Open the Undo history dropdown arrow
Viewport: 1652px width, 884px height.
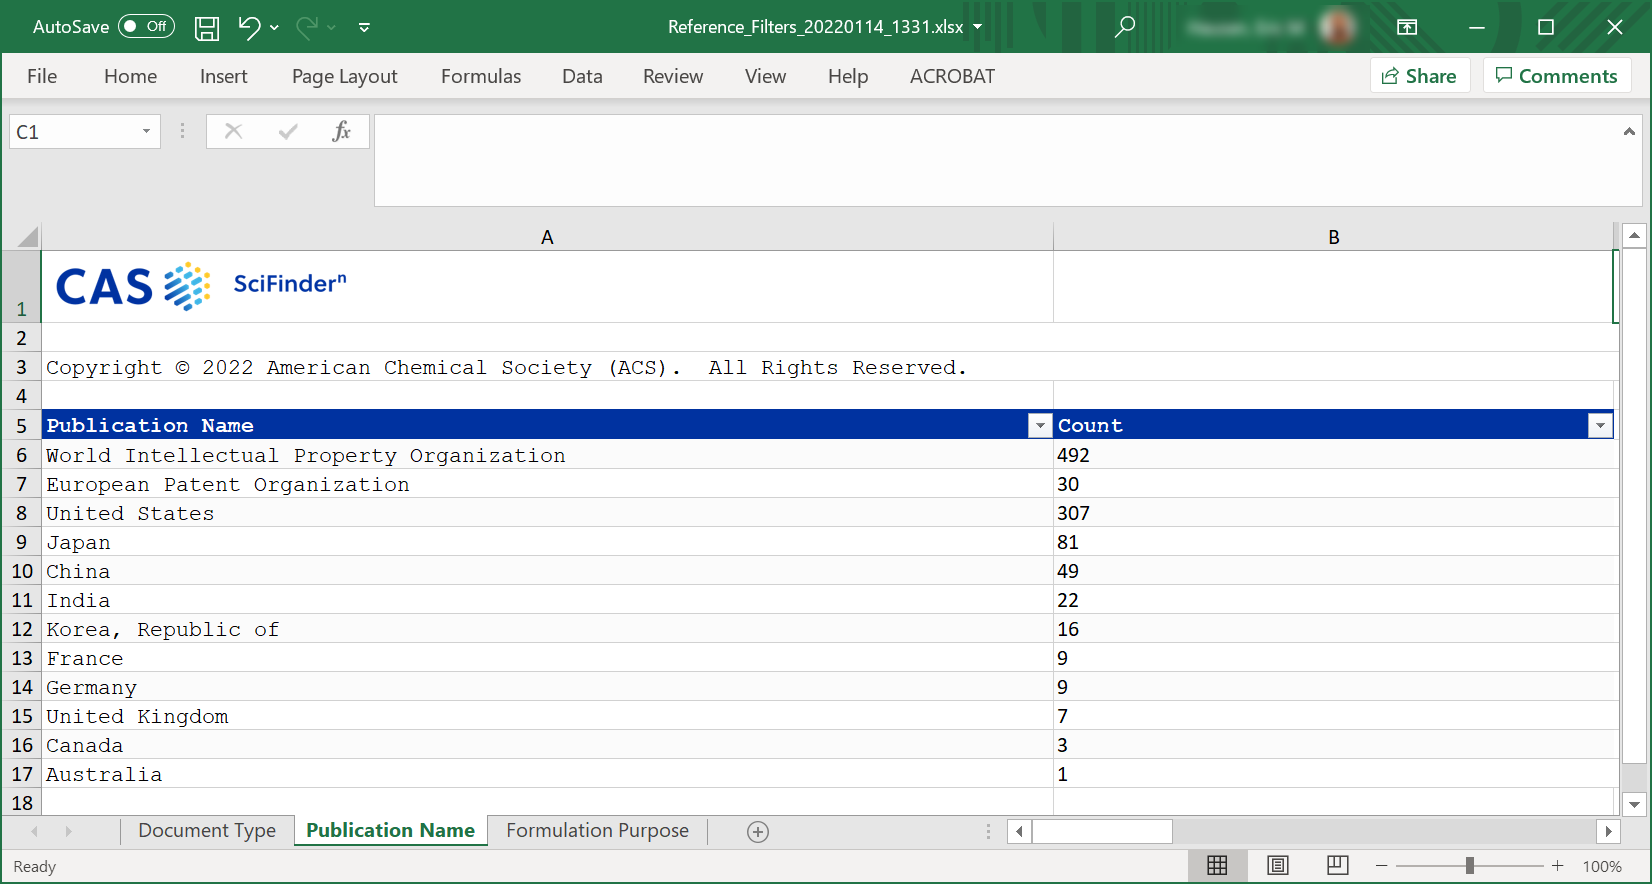[274, 28]
